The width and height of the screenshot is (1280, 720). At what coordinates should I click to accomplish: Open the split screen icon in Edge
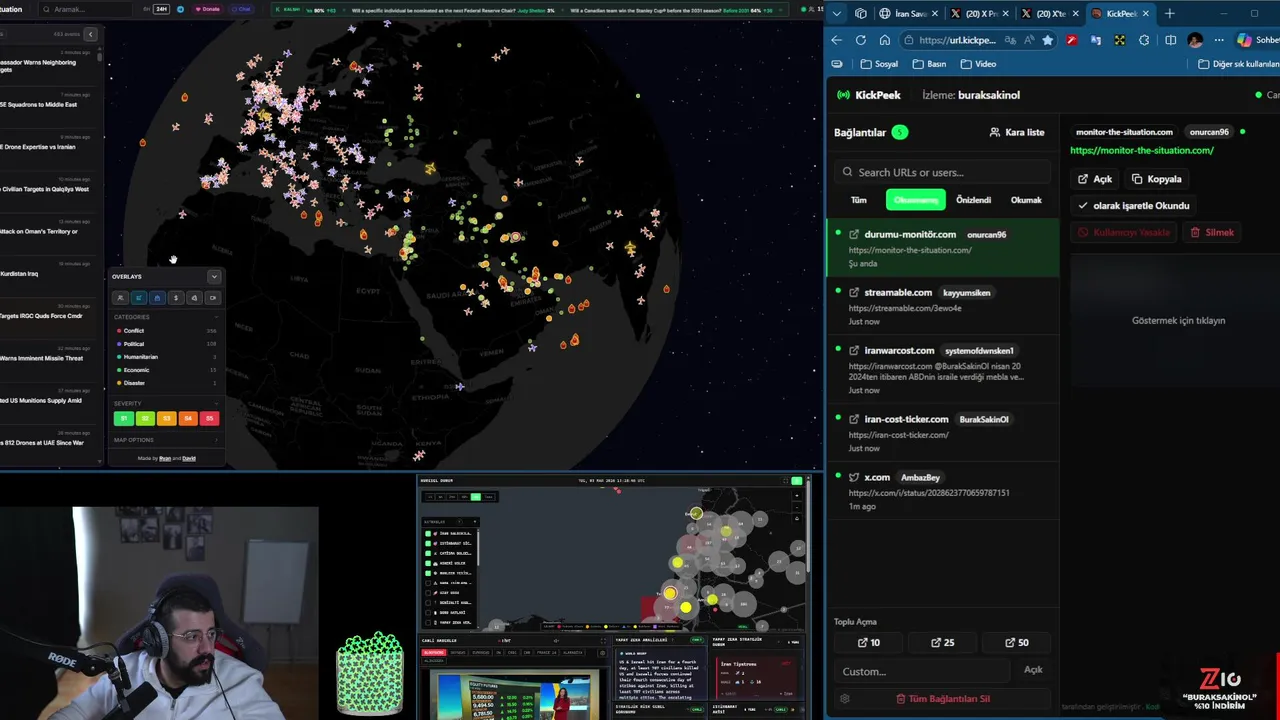tap(1171, 40)
